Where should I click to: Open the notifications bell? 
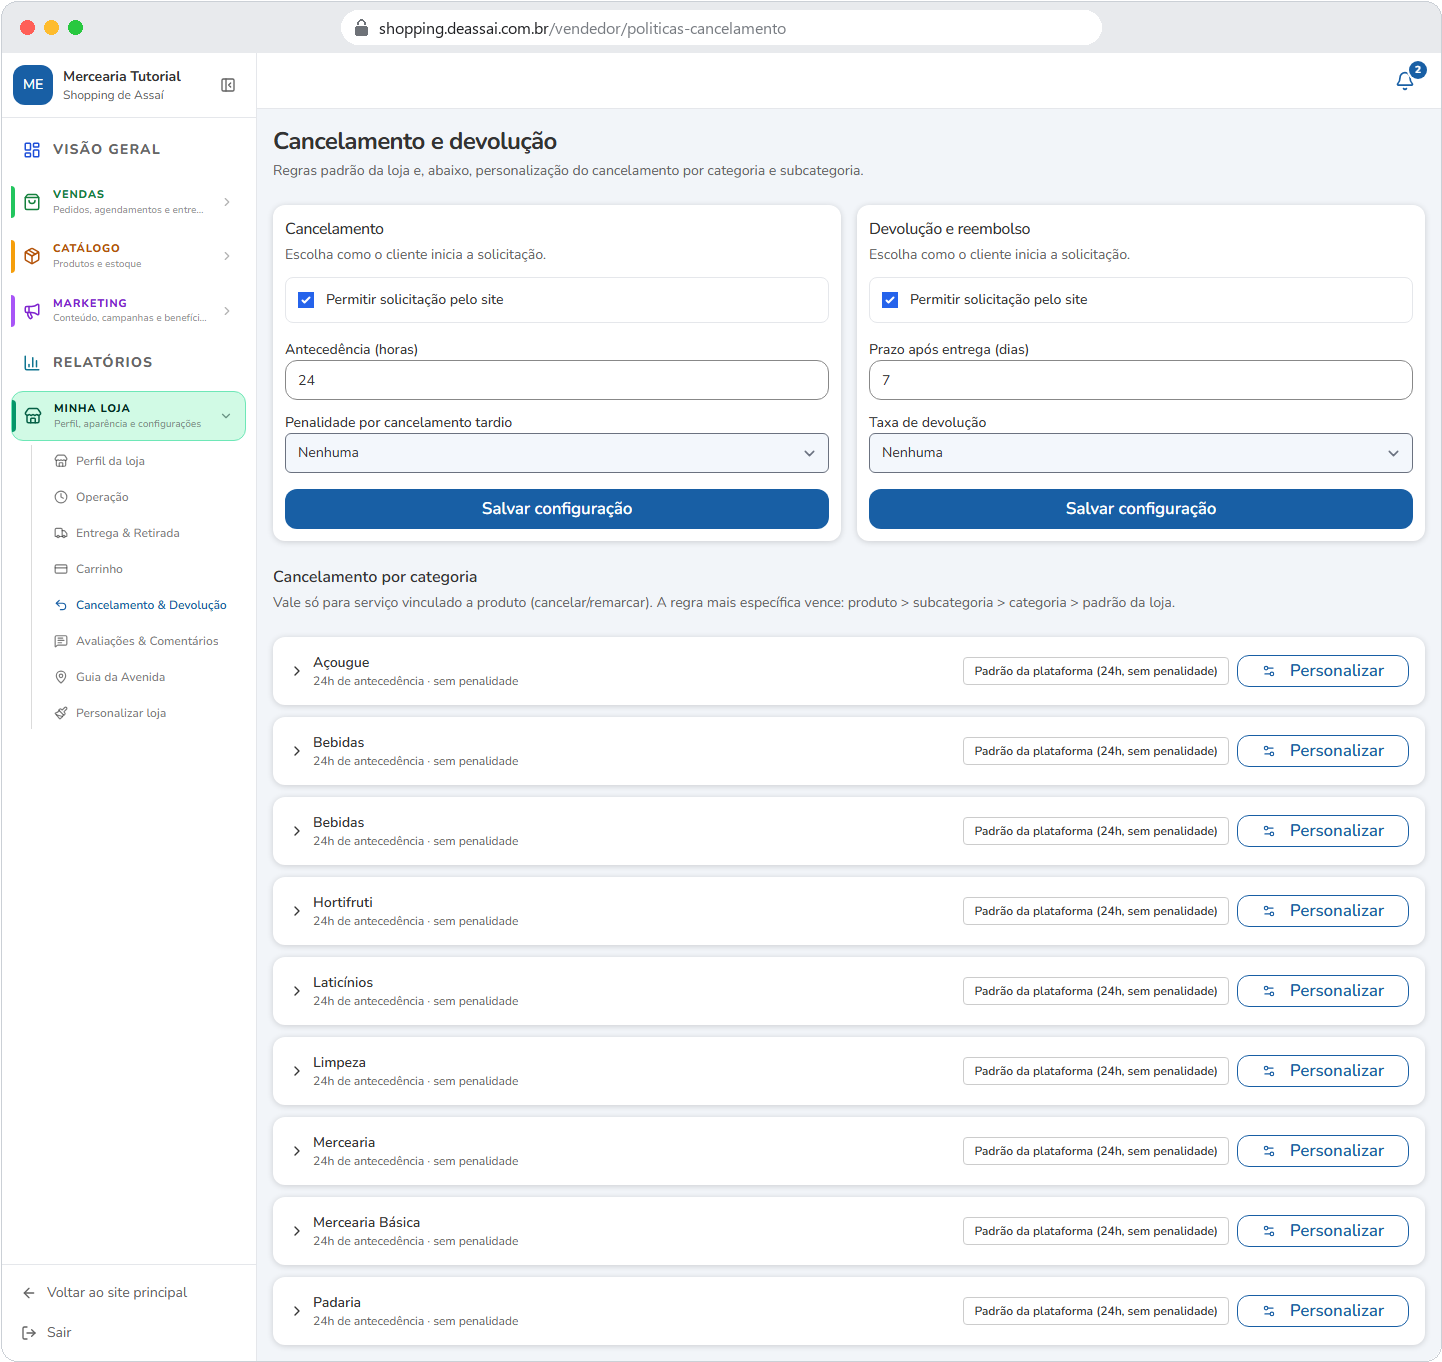[1405, 81]
